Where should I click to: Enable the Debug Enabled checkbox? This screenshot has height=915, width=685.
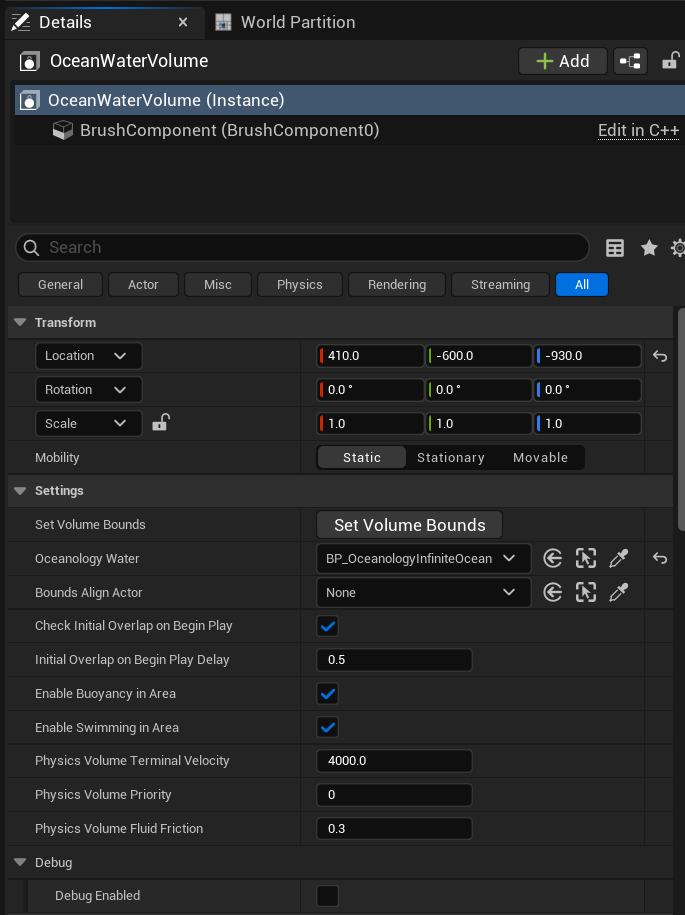coord(327,895)
